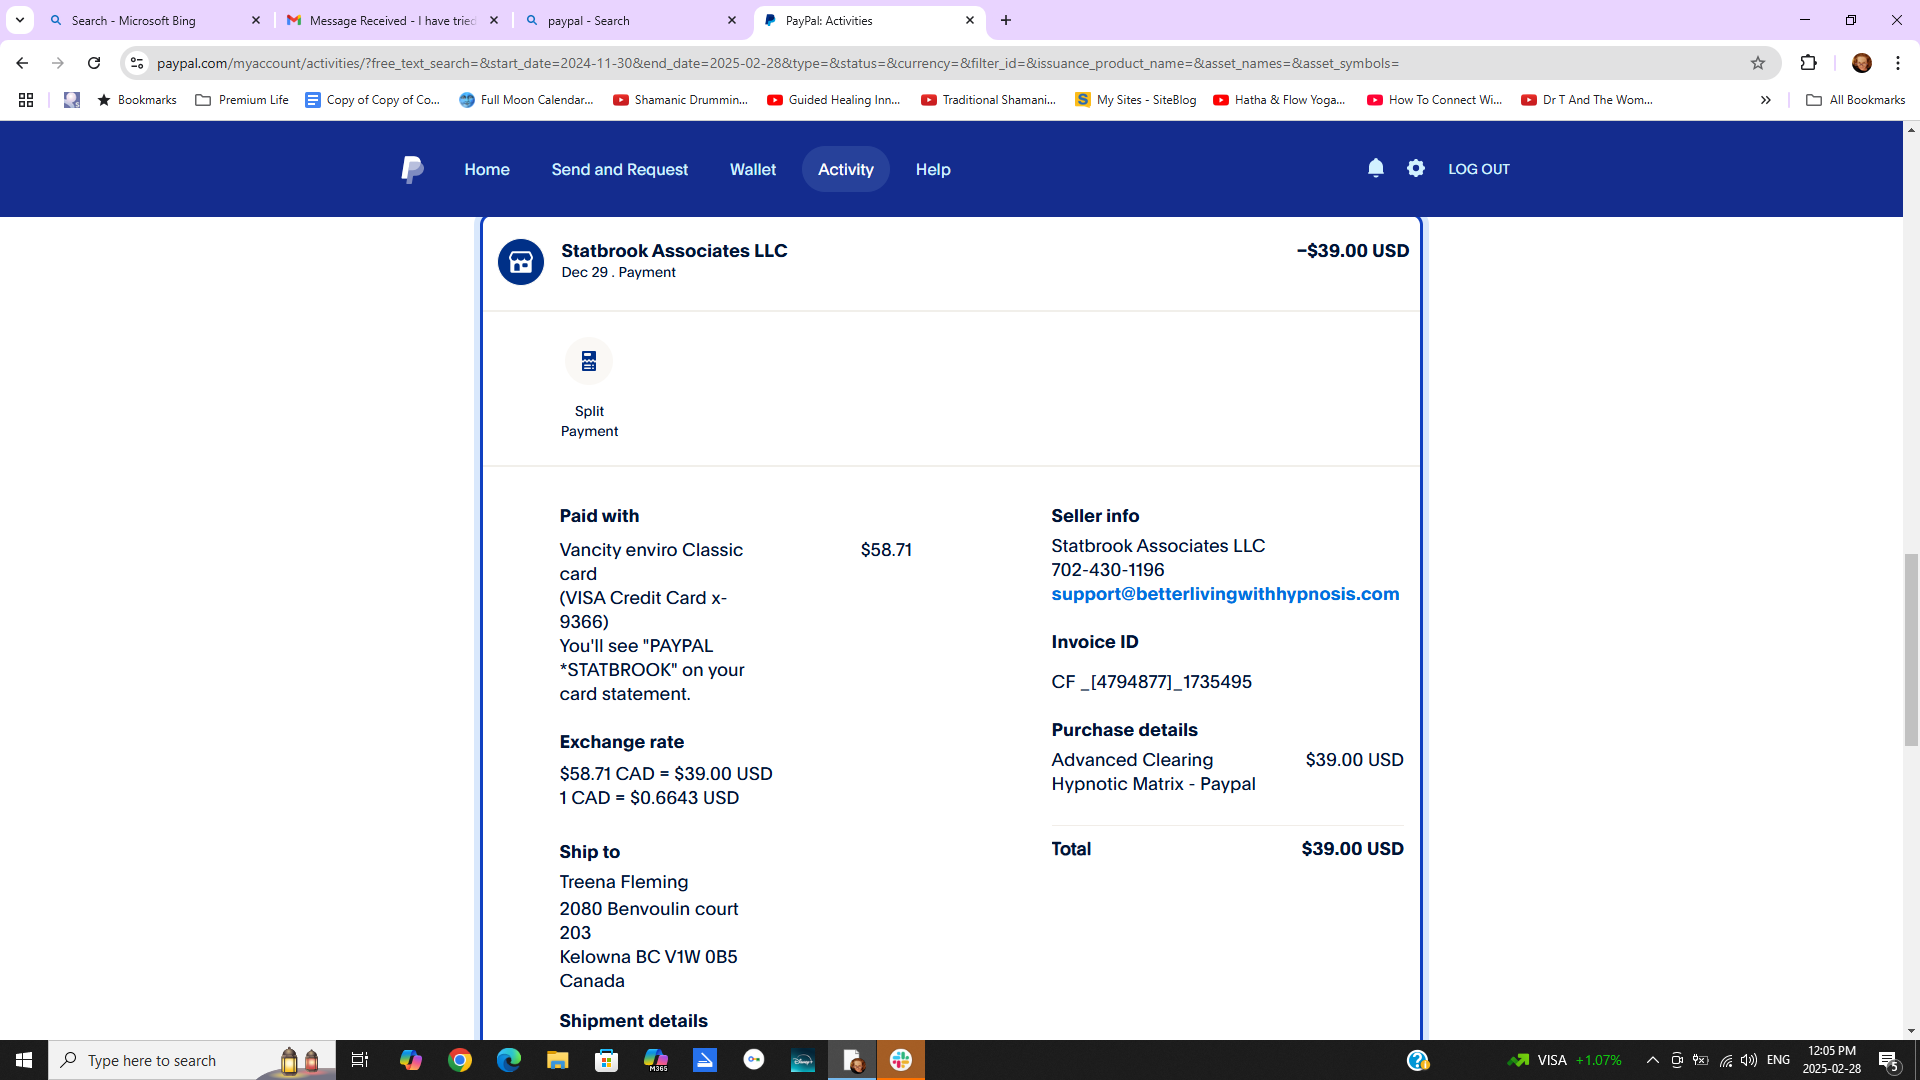Image resolution: width=1920 pixels, height=1080 pixels.
Task: Open the notifications bell
Action: [1375, 168]
